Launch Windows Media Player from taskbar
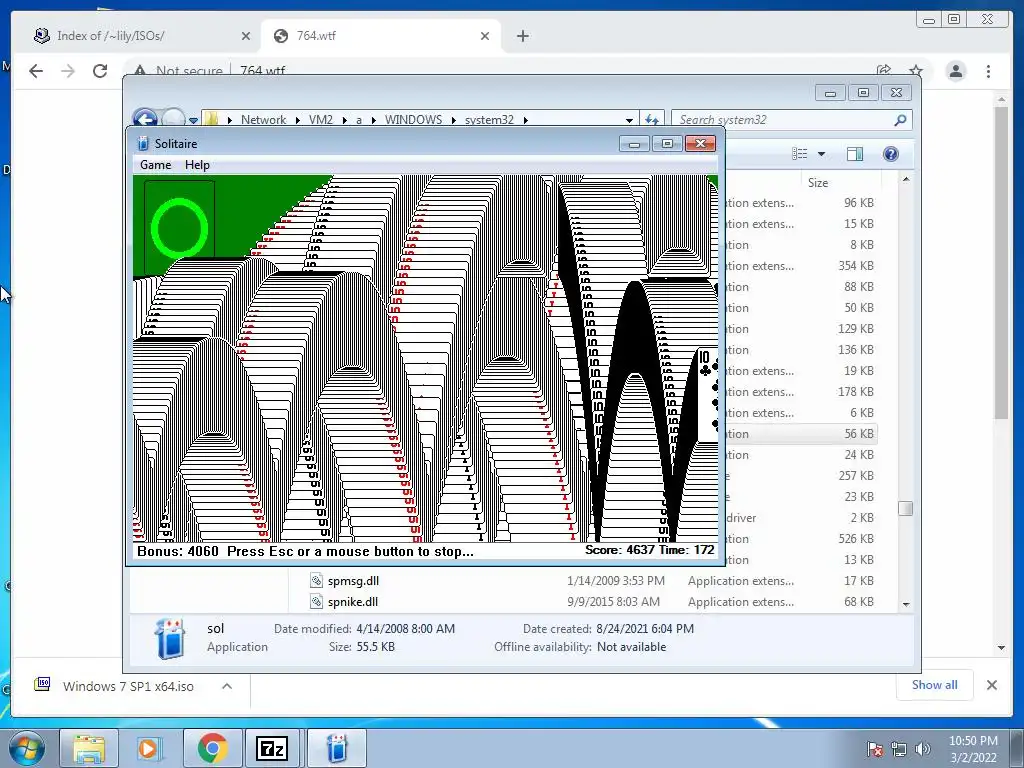 pos(150,748)
